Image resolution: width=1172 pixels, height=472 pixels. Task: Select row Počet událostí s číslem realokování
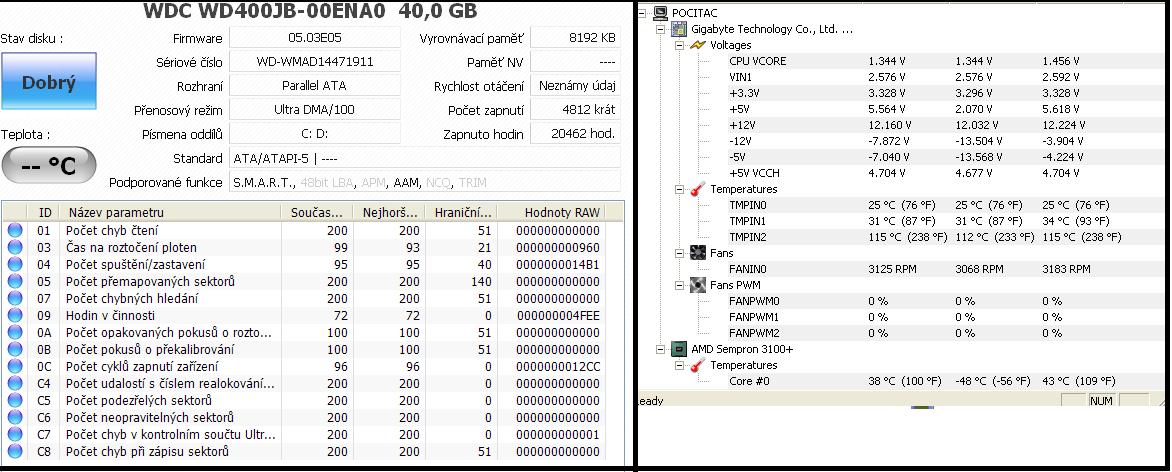pyautogui.click(x=314, y=384)
